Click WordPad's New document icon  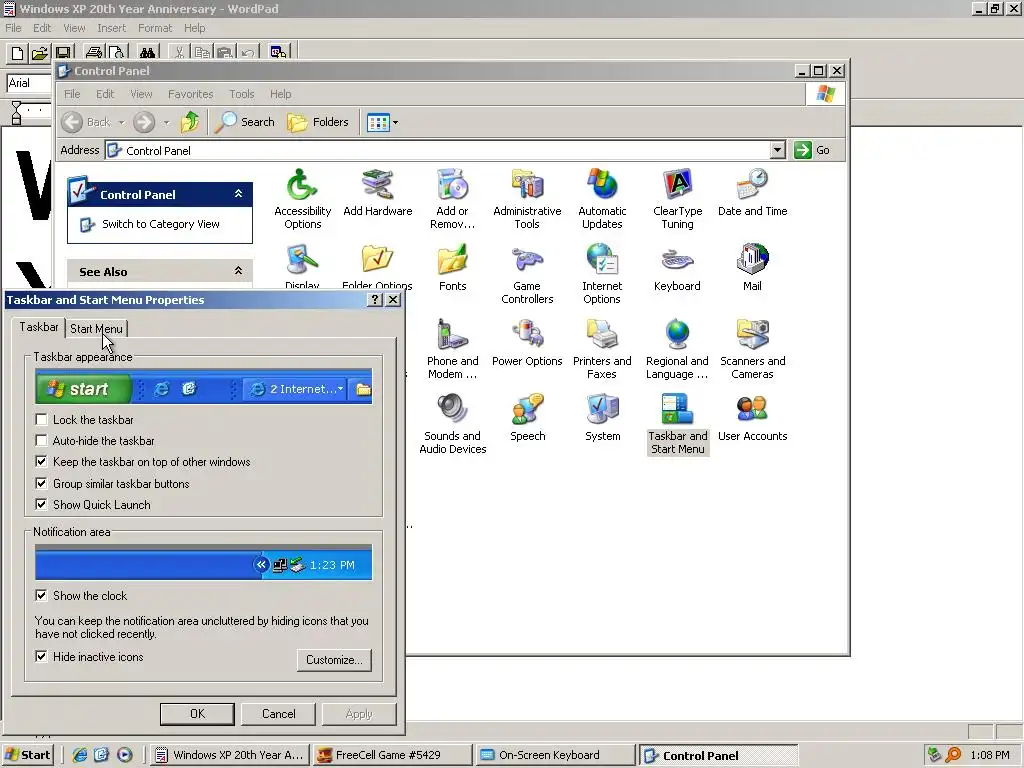18,52
